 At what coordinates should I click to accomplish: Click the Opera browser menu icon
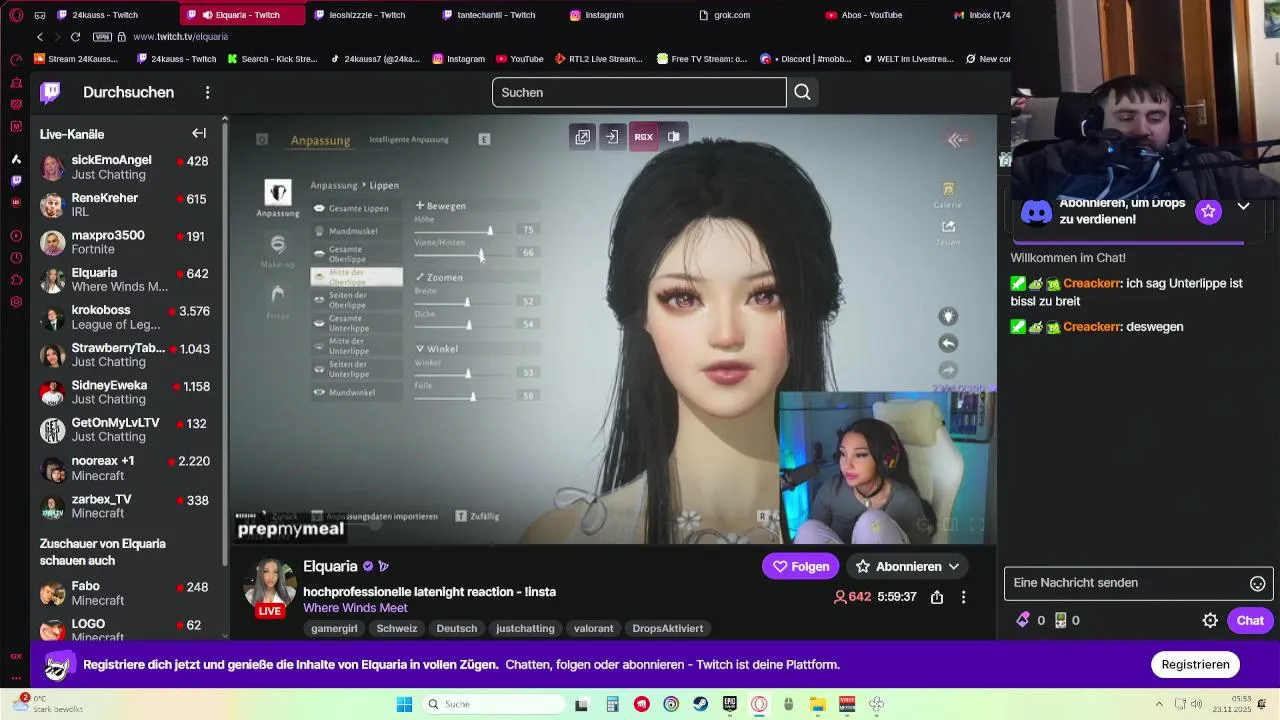click(16, 15)
